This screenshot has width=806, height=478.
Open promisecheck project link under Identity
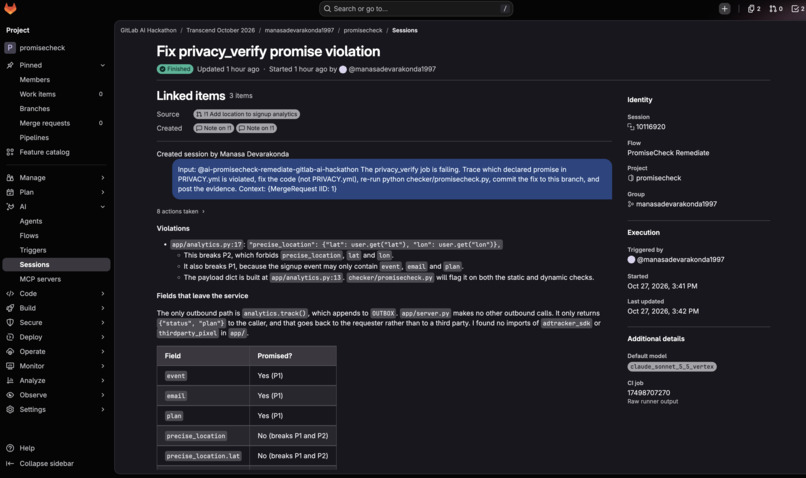coord(658,178)
